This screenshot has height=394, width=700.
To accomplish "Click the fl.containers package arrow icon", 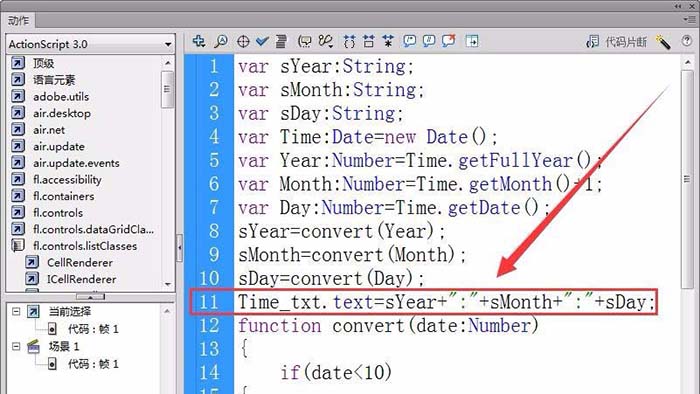I will [18, 196].
